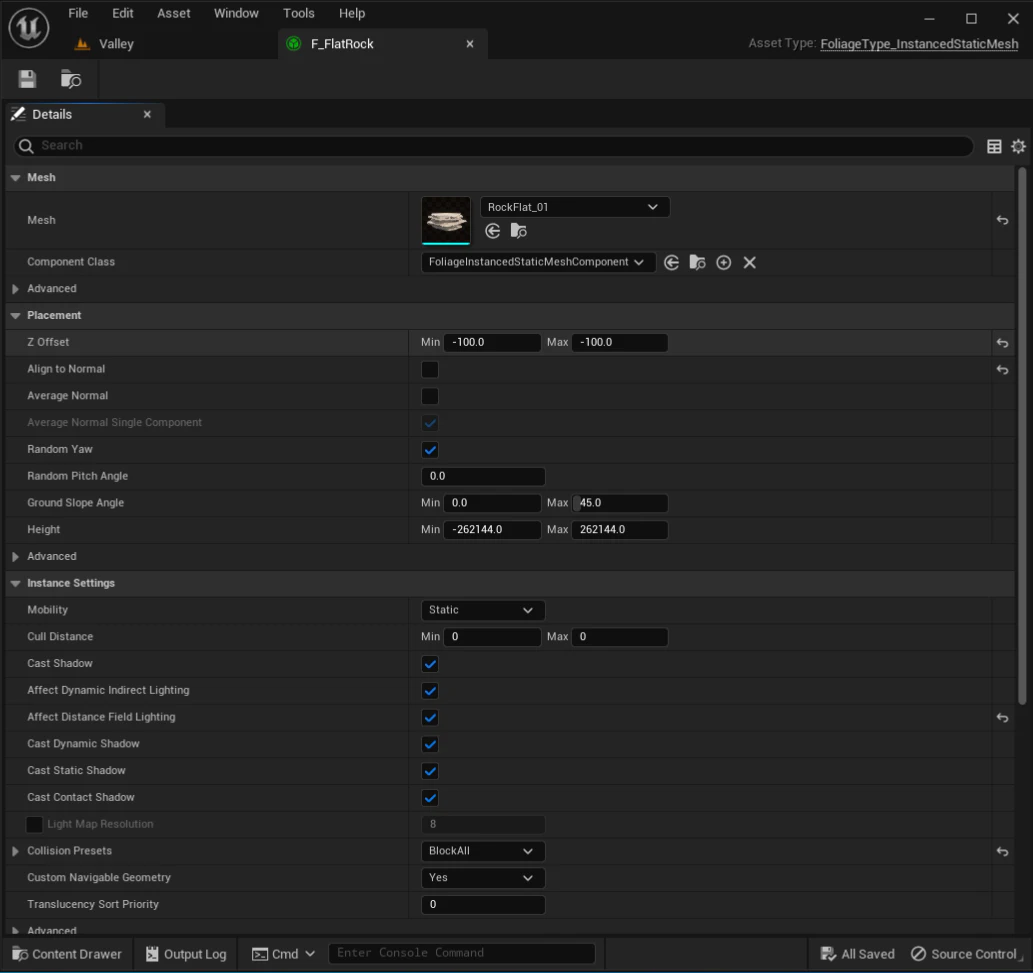The image size is (1033, 973).
Task: Toggle Cast Shadow checkbox
Action: pos(430,664)
